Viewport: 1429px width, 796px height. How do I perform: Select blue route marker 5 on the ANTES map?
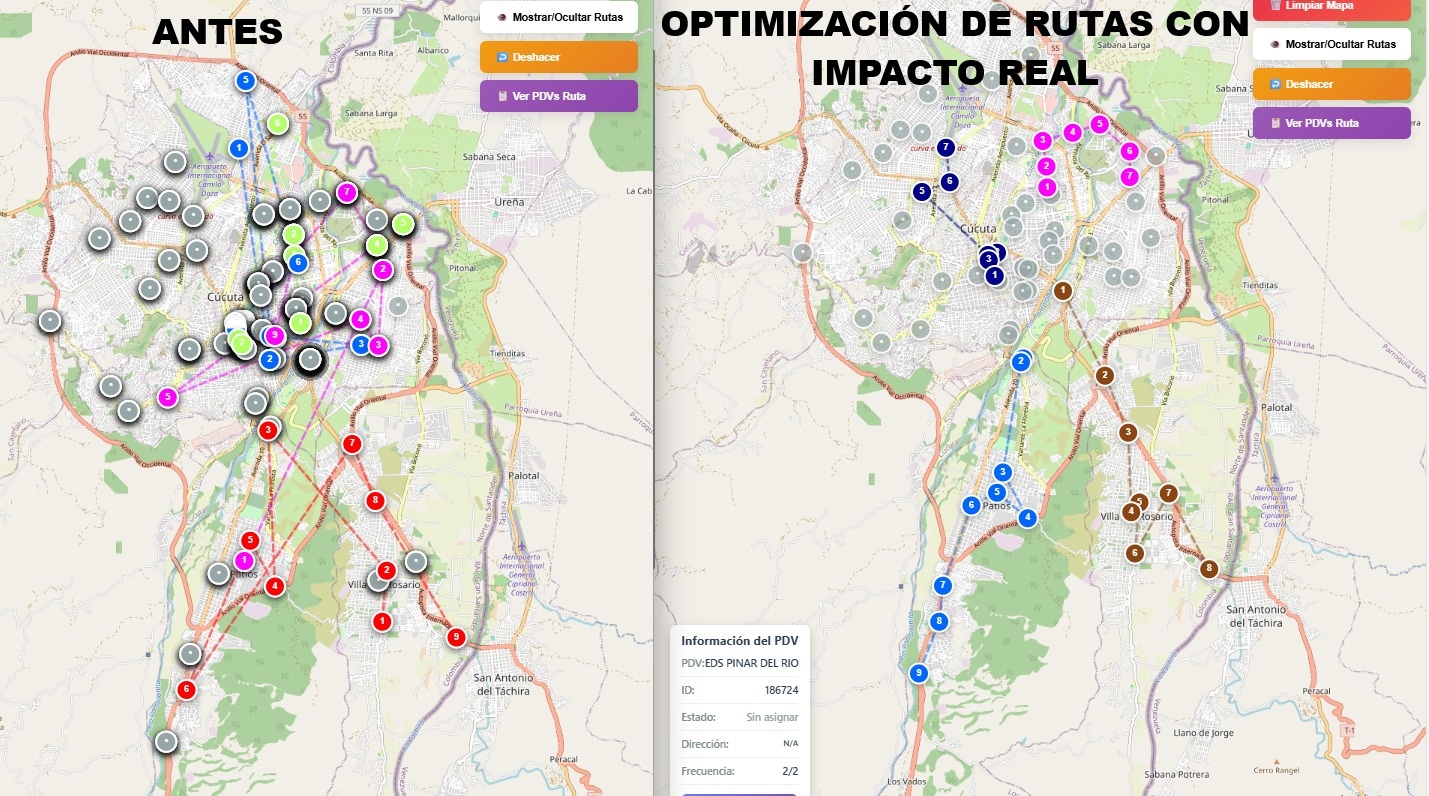(246, 80)
